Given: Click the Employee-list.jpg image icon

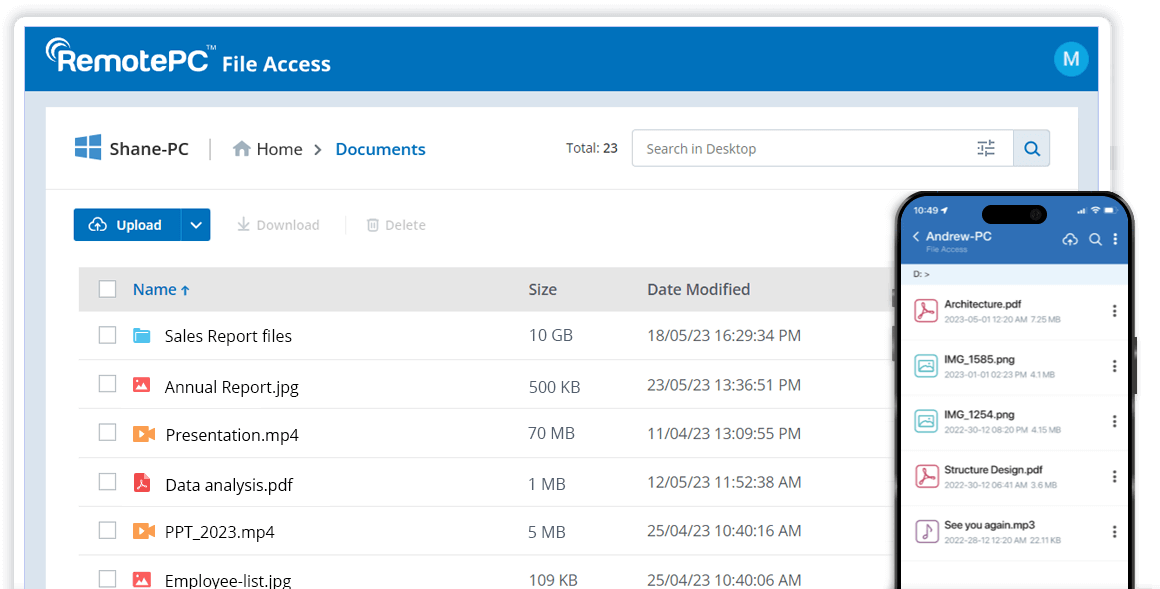Looking at the screenshot, I should [x=141, y=579].
